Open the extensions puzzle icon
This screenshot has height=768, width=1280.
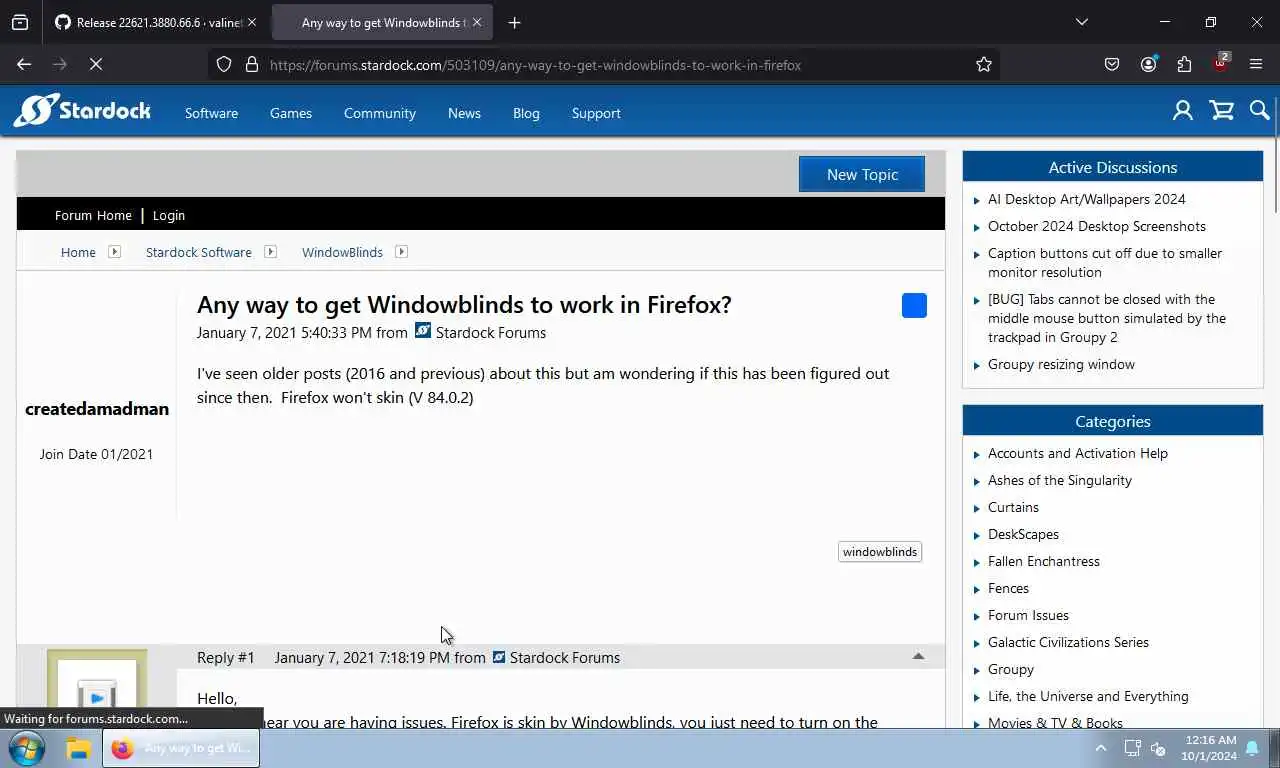pos(1184,64)
